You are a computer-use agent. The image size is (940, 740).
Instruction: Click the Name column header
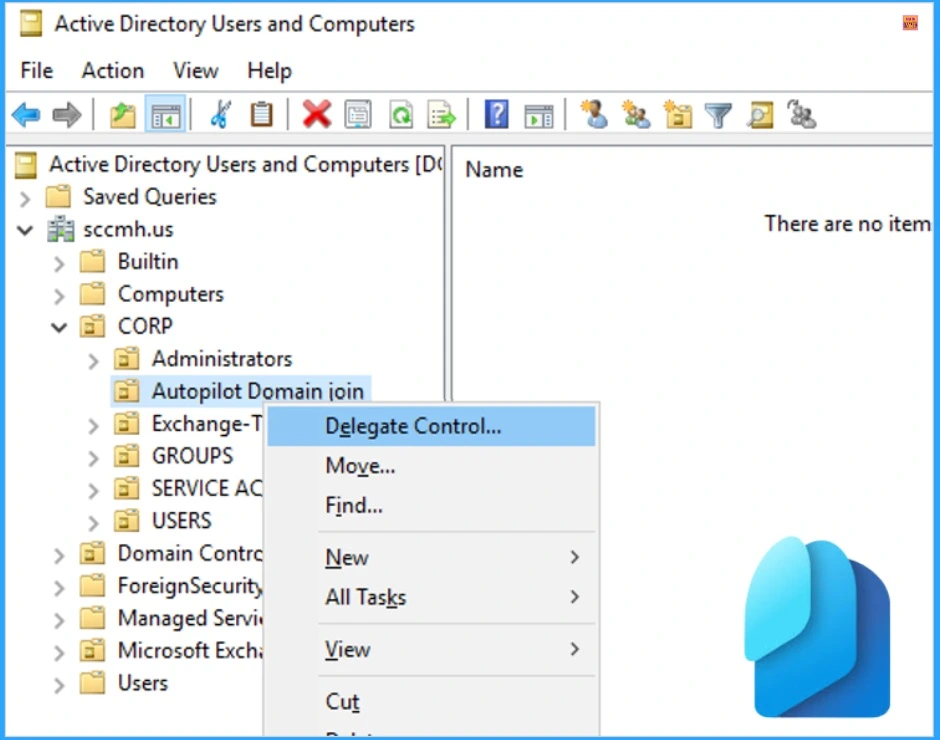point(494,170)
